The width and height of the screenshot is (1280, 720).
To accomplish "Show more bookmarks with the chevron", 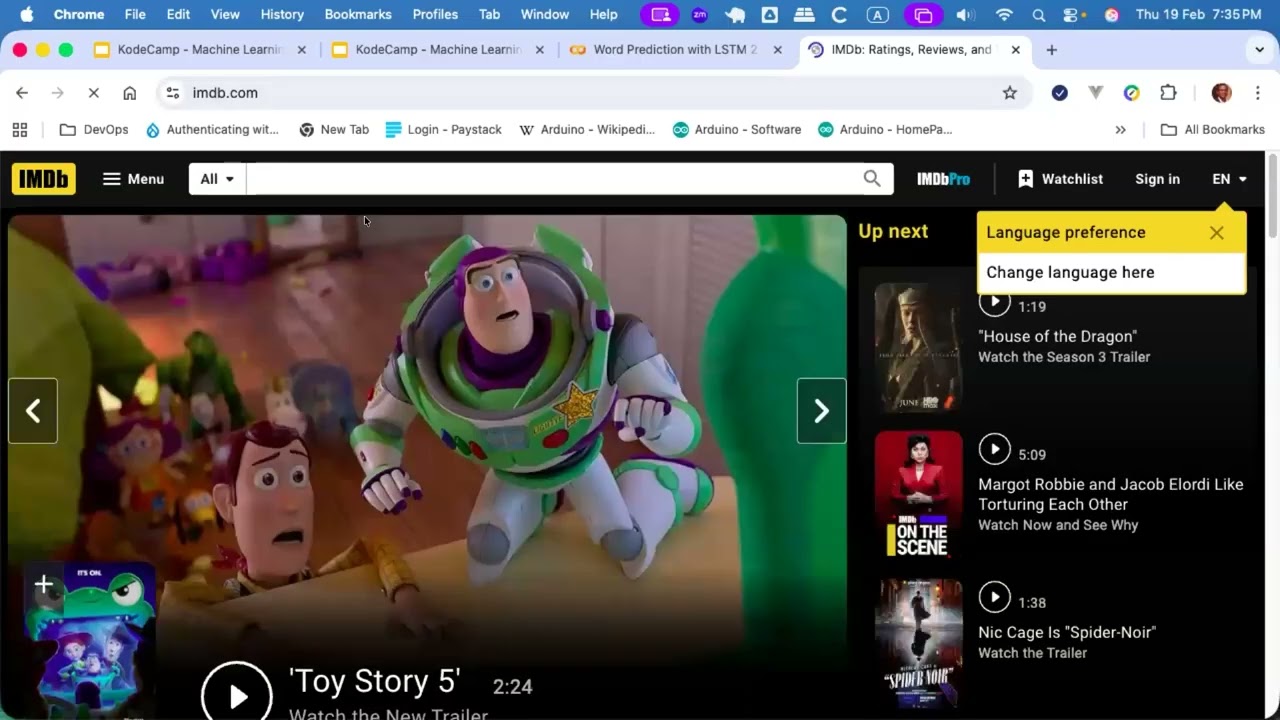I will click(1120, 130).
